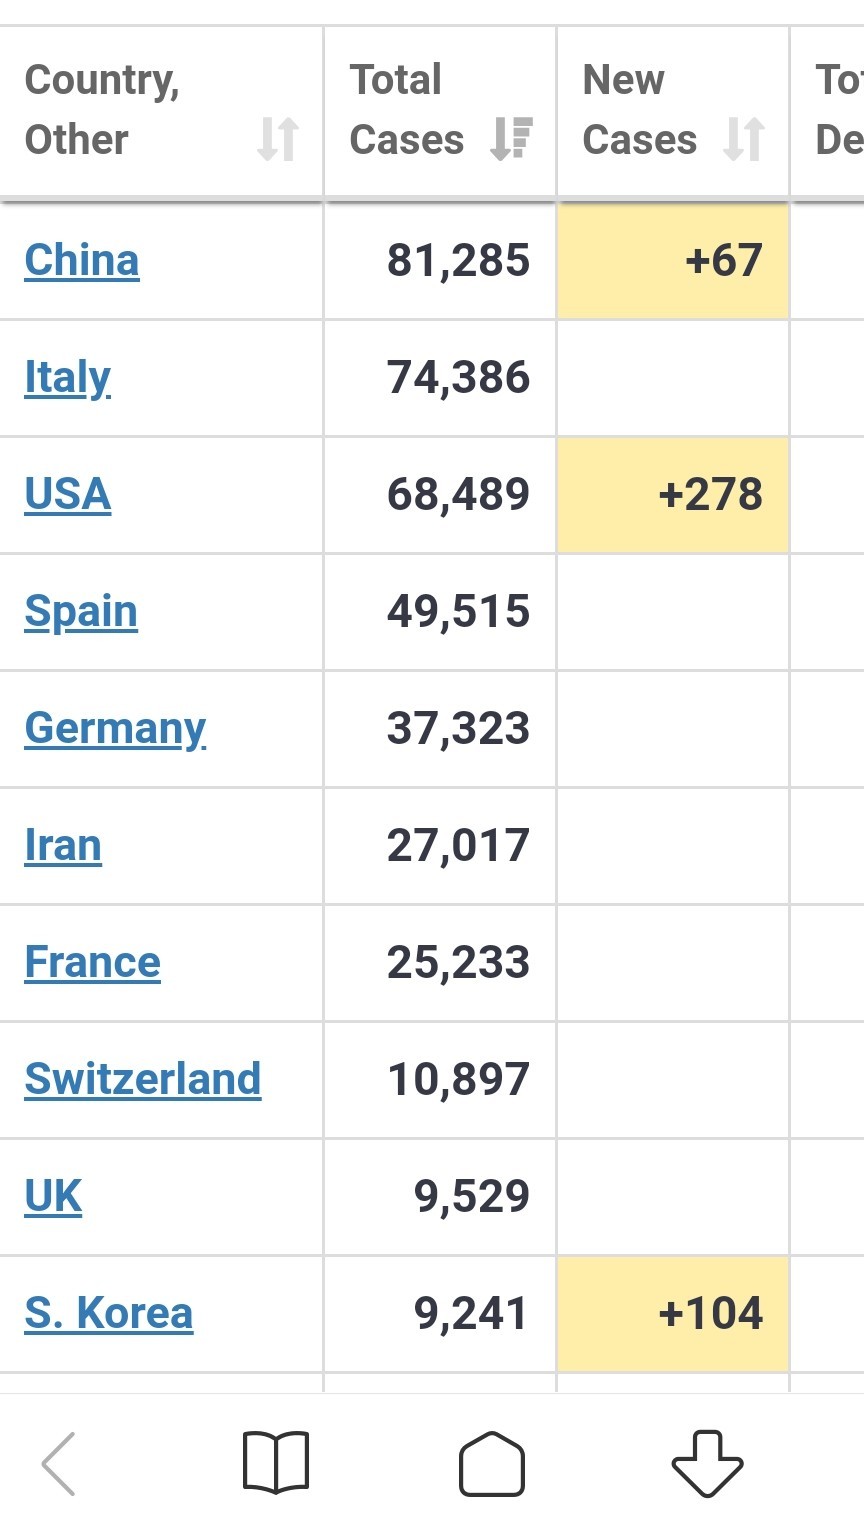Go to browser home icon

tap(492, 1464)
